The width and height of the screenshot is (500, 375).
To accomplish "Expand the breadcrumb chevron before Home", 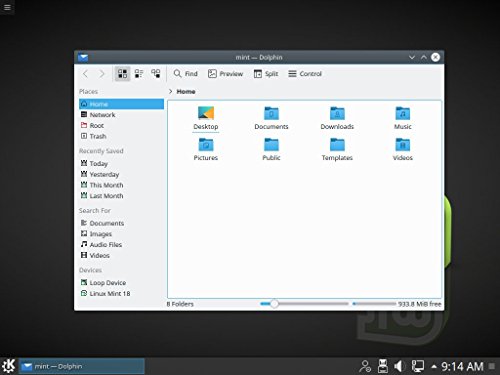I will click(170, 91).
